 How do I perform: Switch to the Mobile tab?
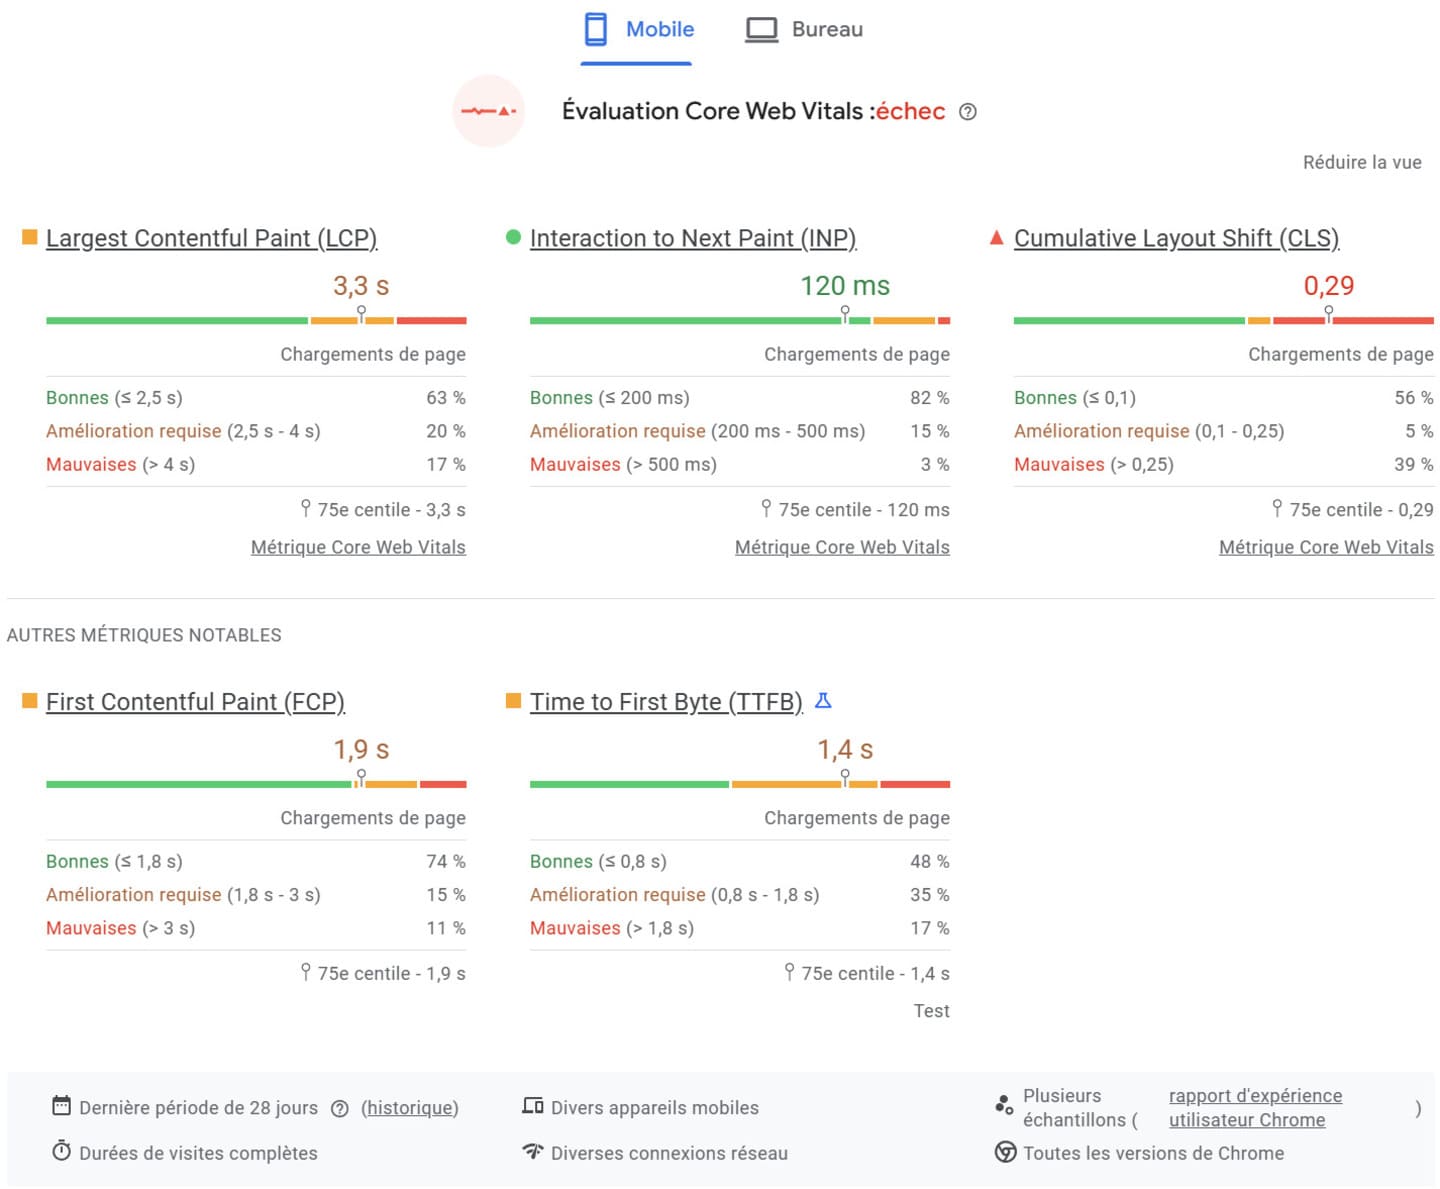pyautogui.click(x=638, y=30)
